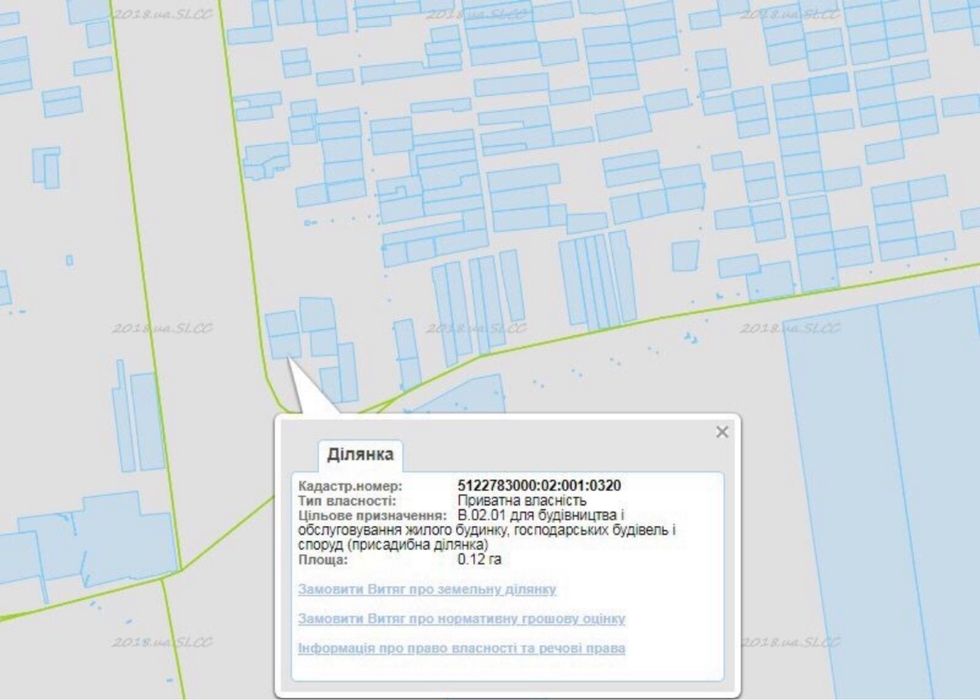Select the parcel the popup callout points to

[286, 345]
